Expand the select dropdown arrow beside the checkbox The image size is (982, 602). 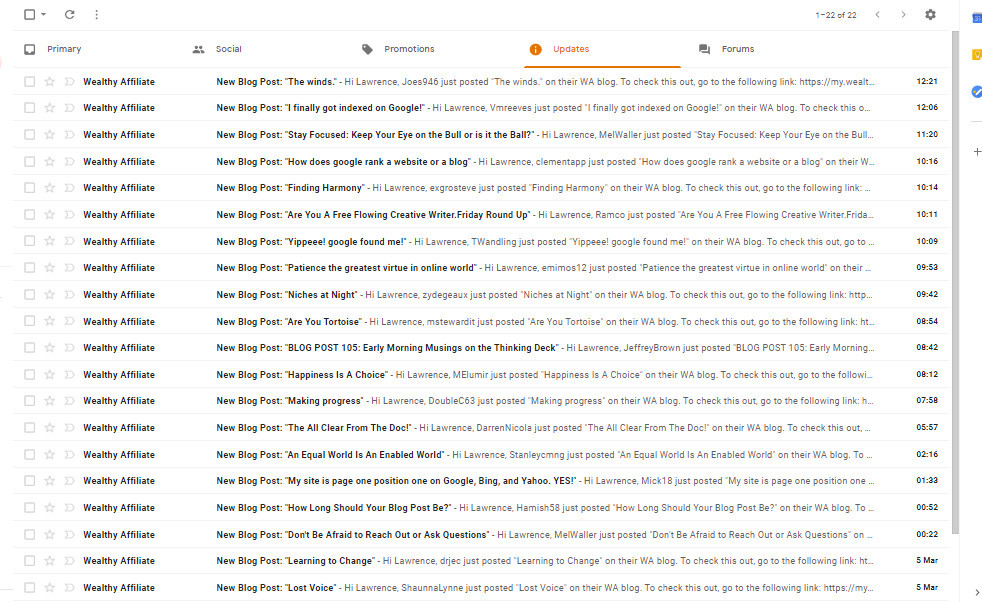tap(43, 14)
